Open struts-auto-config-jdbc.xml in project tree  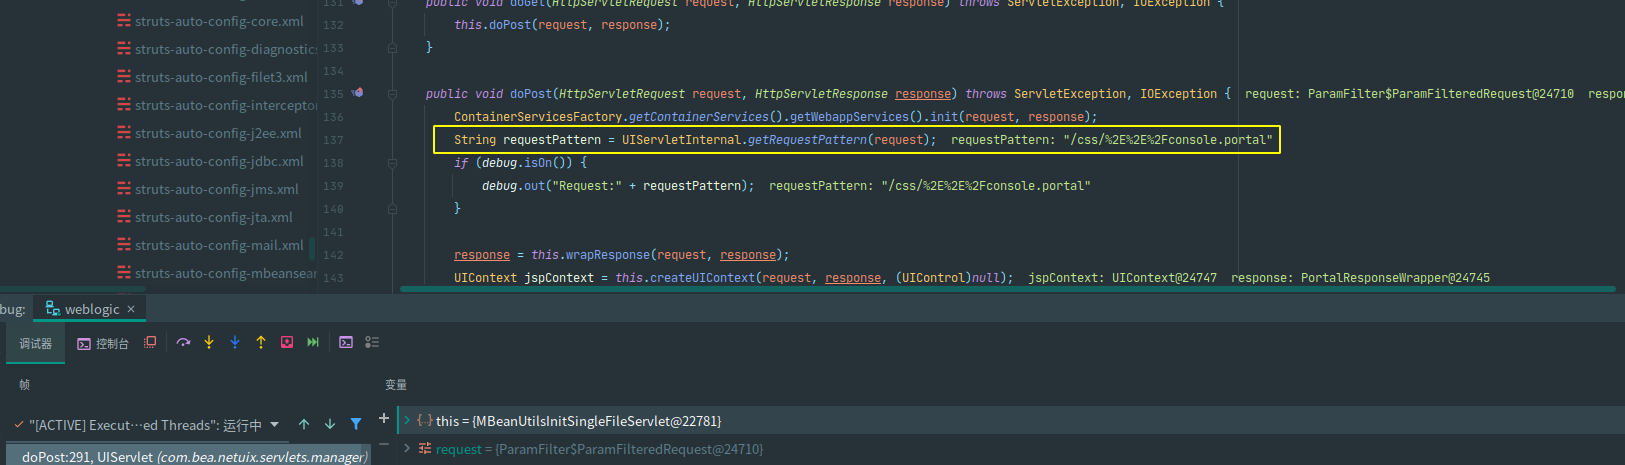[x=219, y=161]
